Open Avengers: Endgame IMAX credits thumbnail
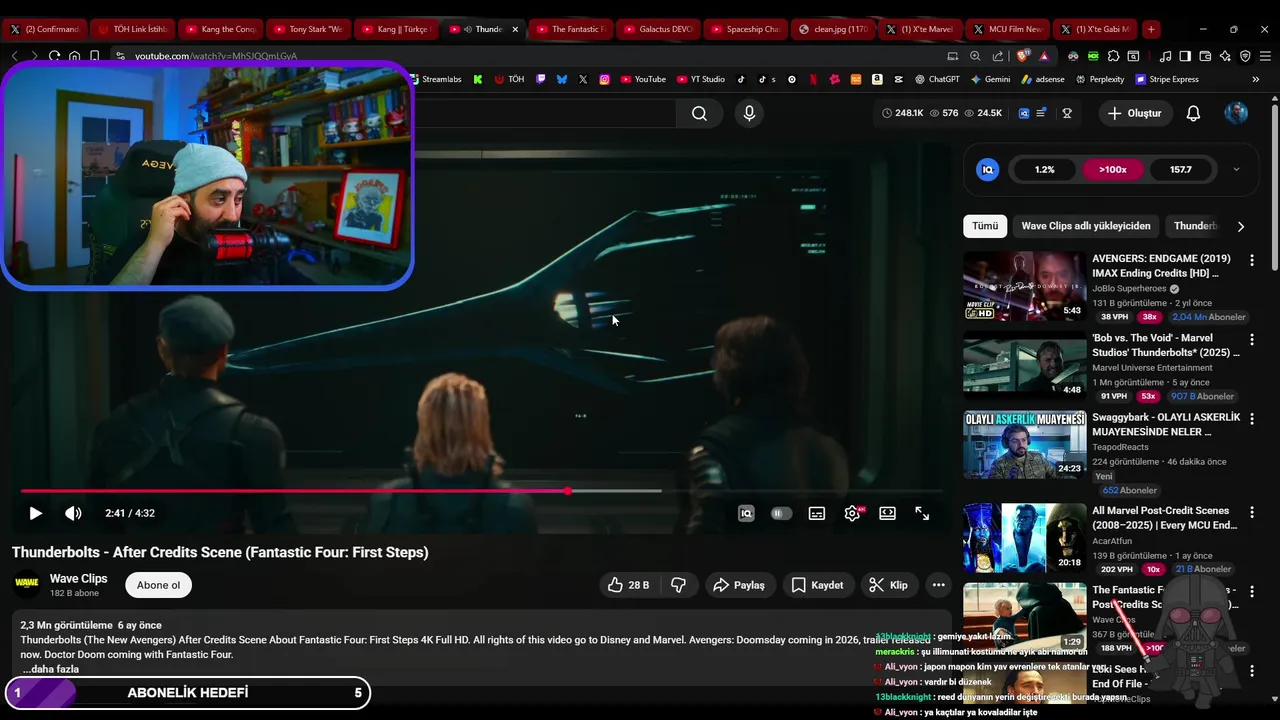 [1024, 286]
